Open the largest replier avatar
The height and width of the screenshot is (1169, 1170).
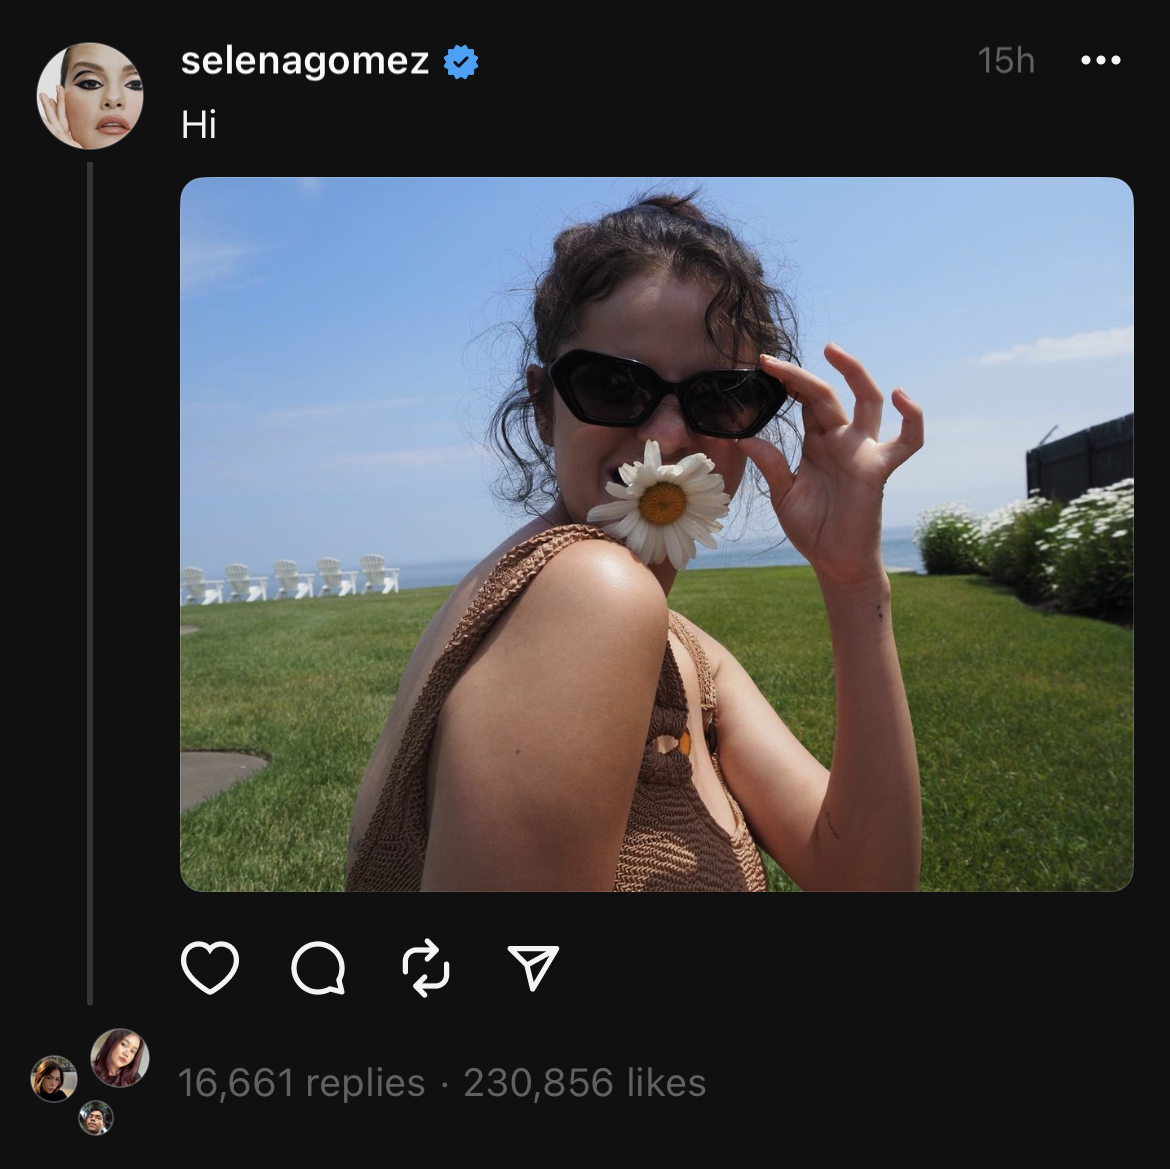pyautogui.click(x=120, y=1057)
